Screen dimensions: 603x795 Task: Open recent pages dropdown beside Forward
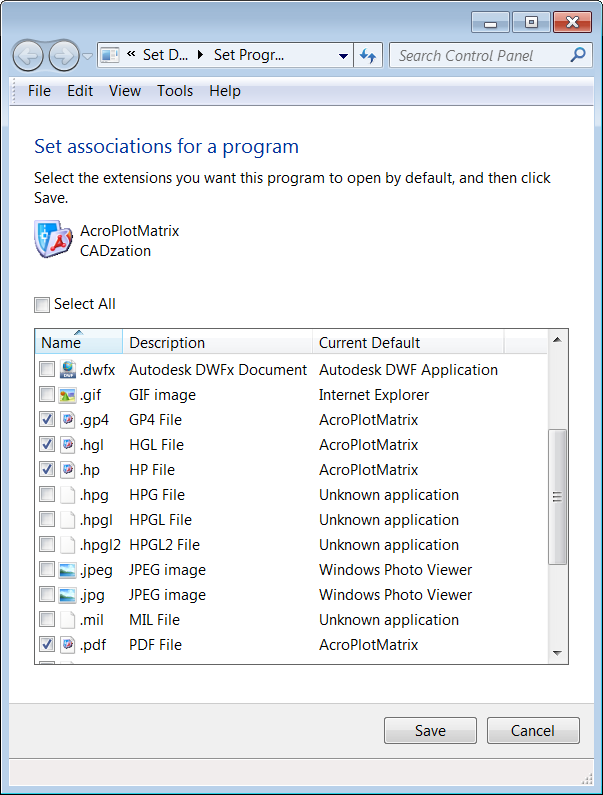click(87, 56)
